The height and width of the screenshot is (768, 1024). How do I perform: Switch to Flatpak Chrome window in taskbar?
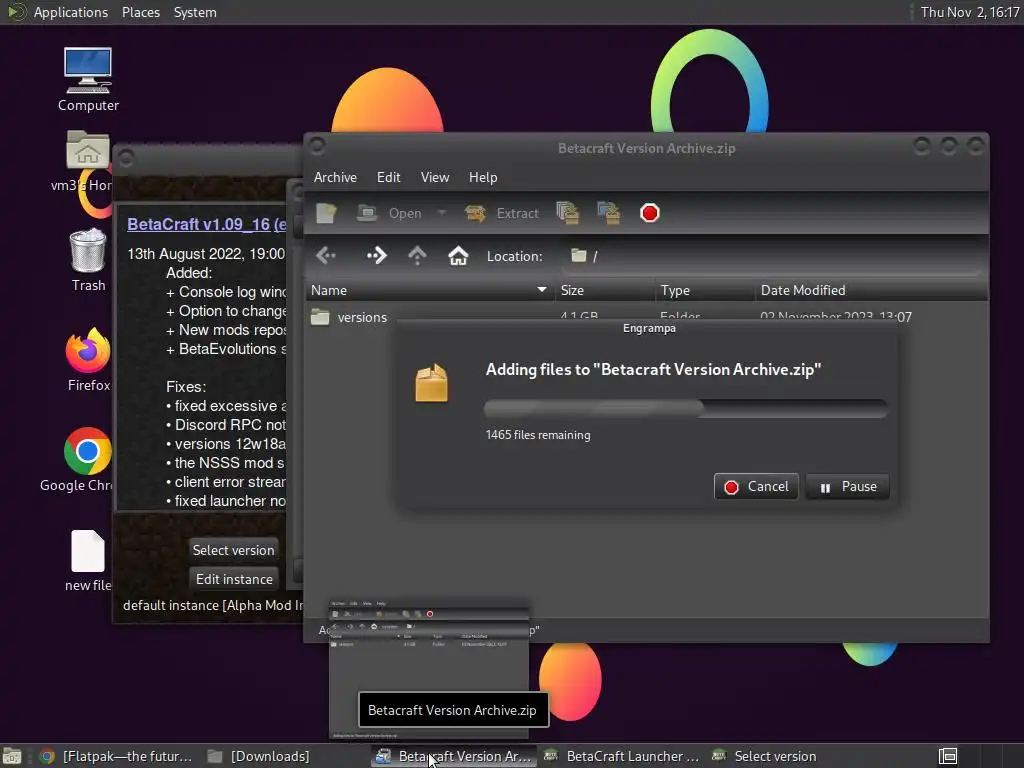click(116, 756)
